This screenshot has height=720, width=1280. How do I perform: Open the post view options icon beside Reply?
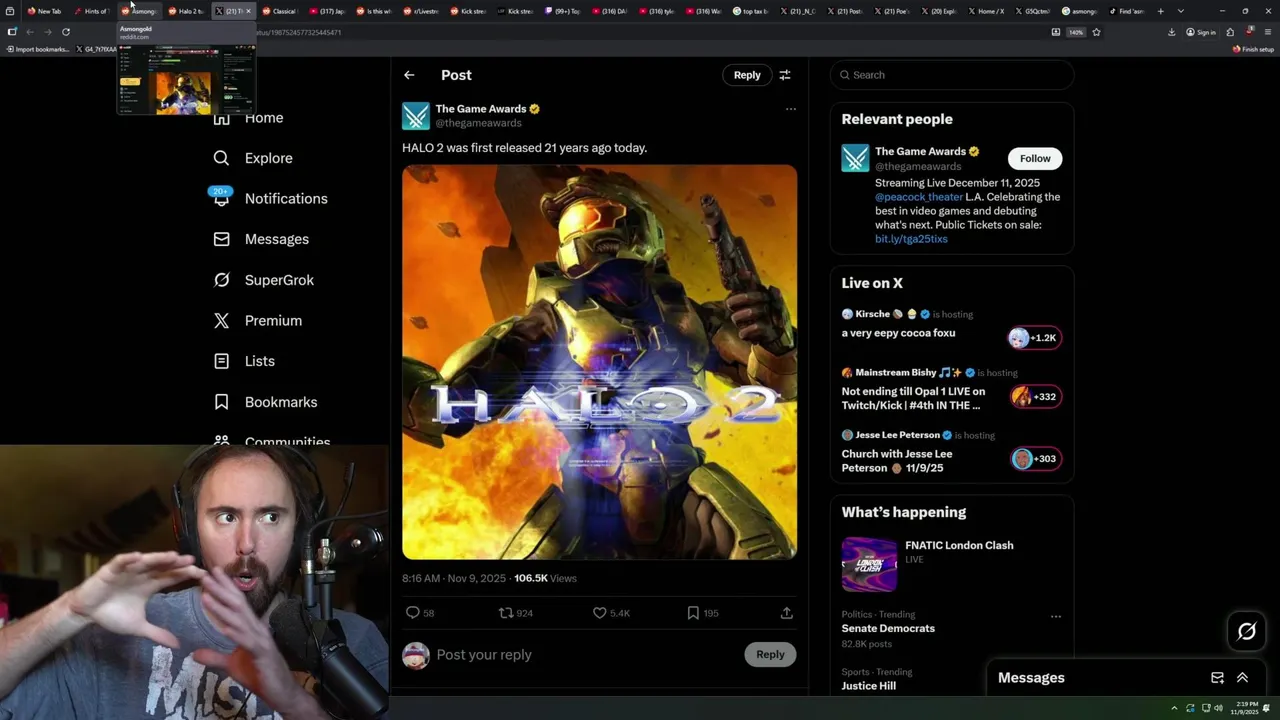[785, 75]
